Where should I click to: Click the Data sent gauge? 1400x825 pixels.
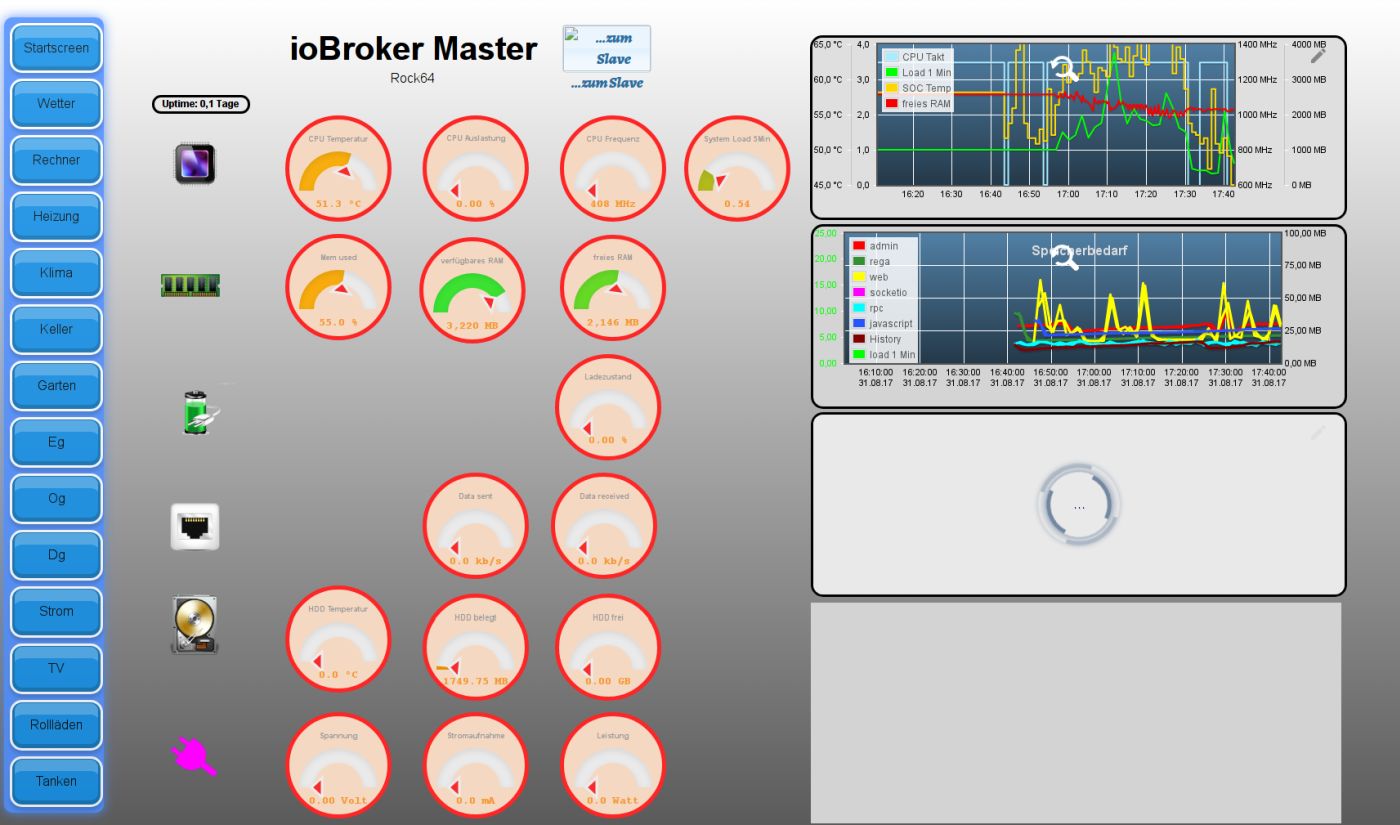(475, 526)
